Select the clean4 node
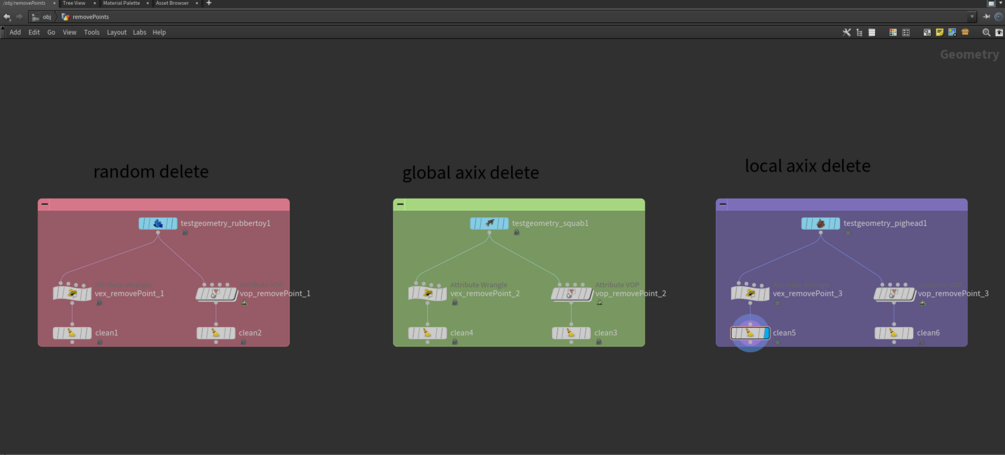Image resolution: width=1005 pixels, height=455 pixels. [428, 333]
